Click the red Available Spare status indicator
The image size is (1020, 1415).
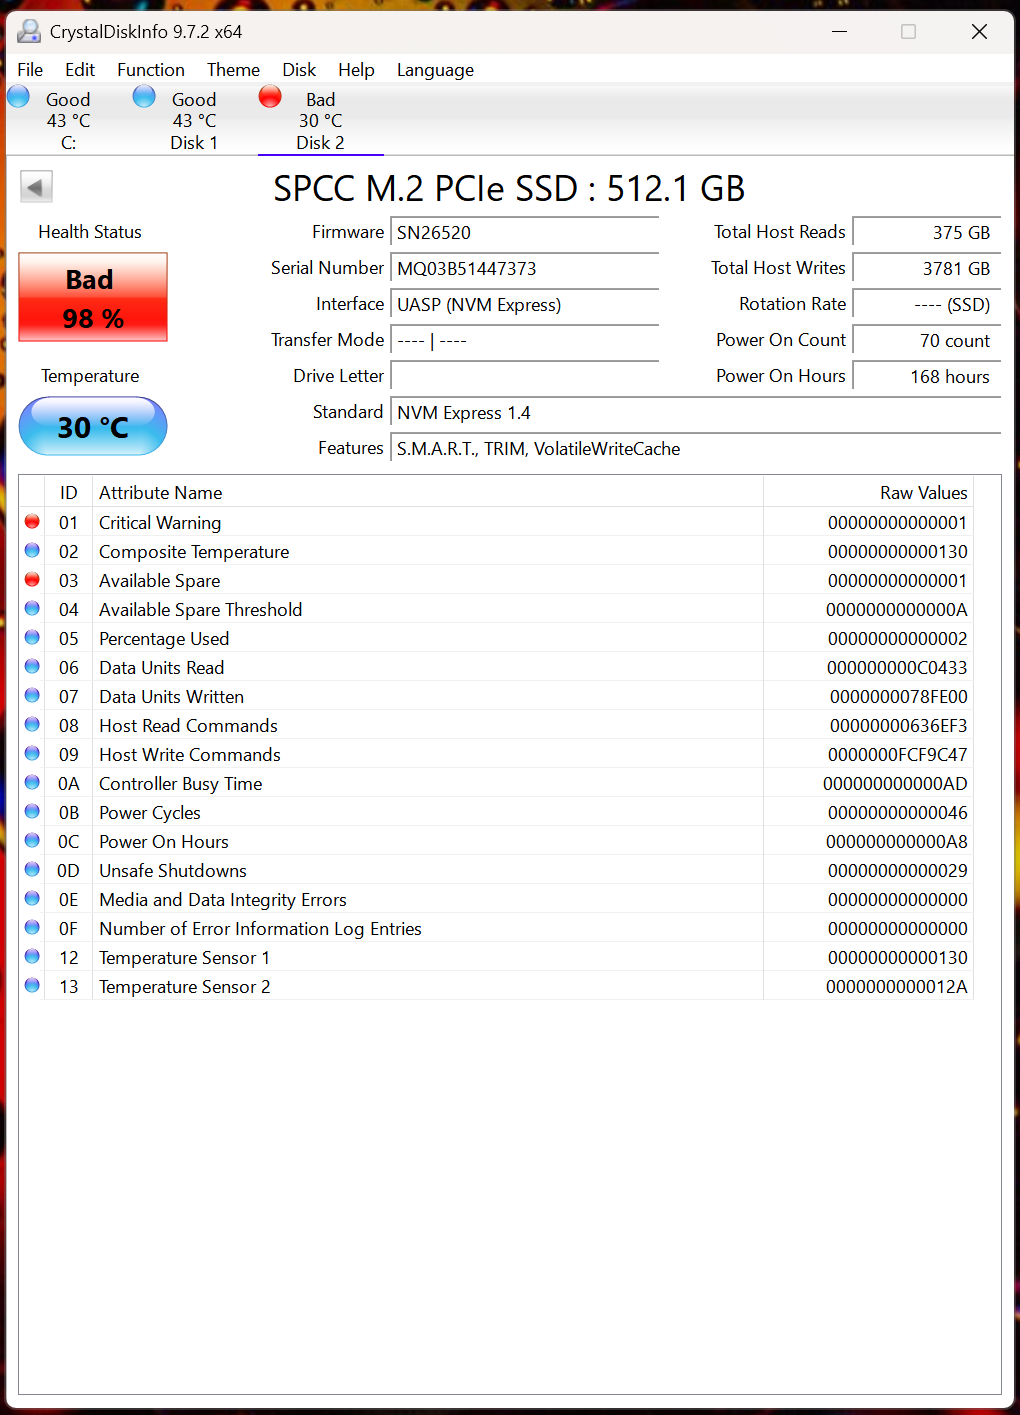pos(32,580)
